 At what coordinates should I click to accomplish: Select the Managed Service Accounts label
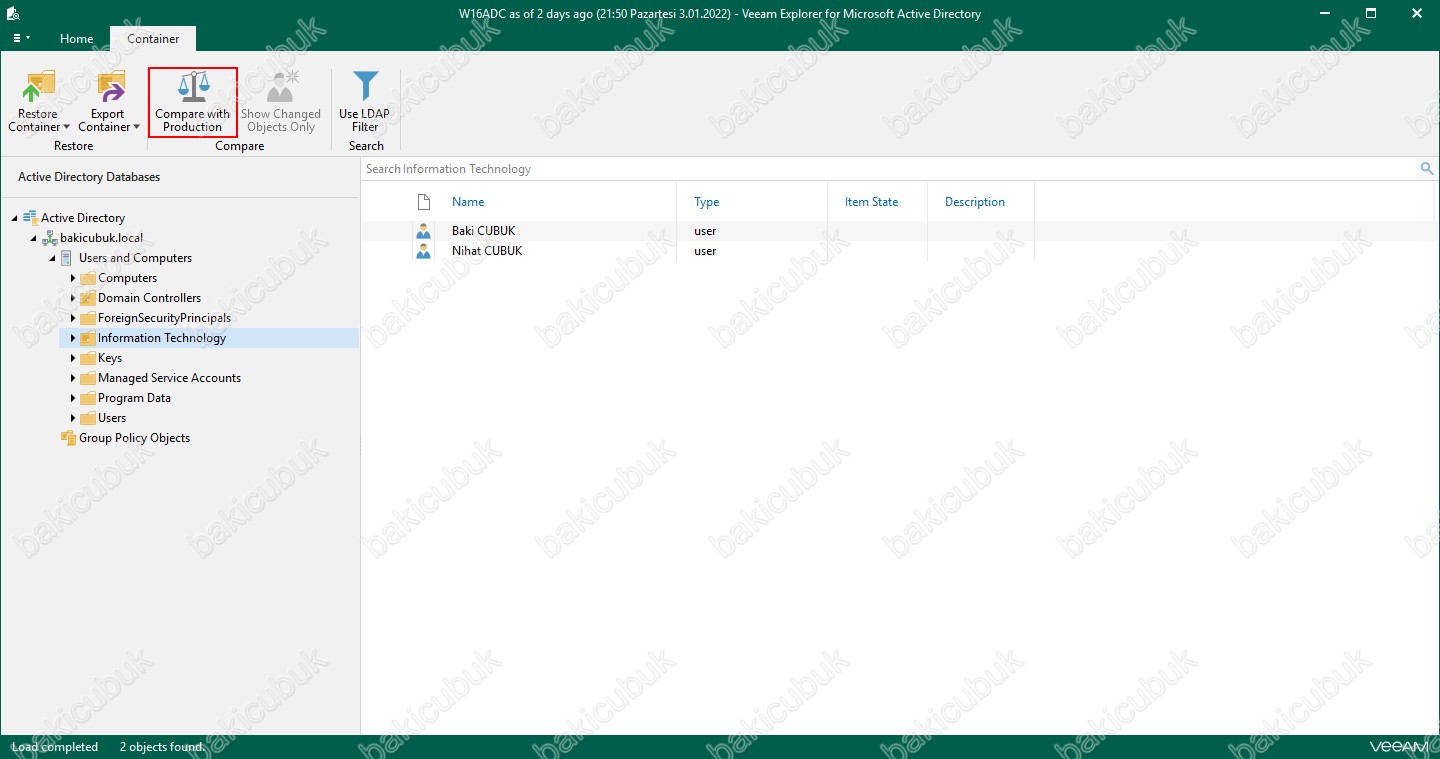169,378
